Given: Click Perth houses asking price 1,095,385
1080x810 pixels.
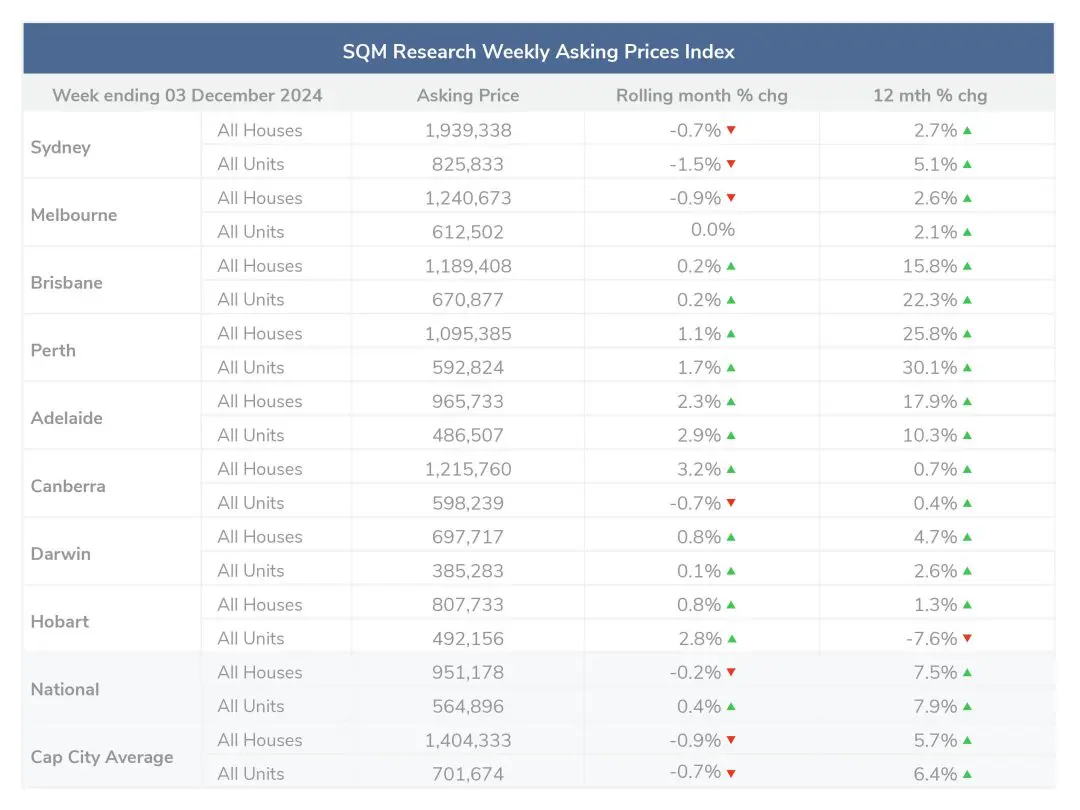Looking at the screenshot, I should 468,333.
